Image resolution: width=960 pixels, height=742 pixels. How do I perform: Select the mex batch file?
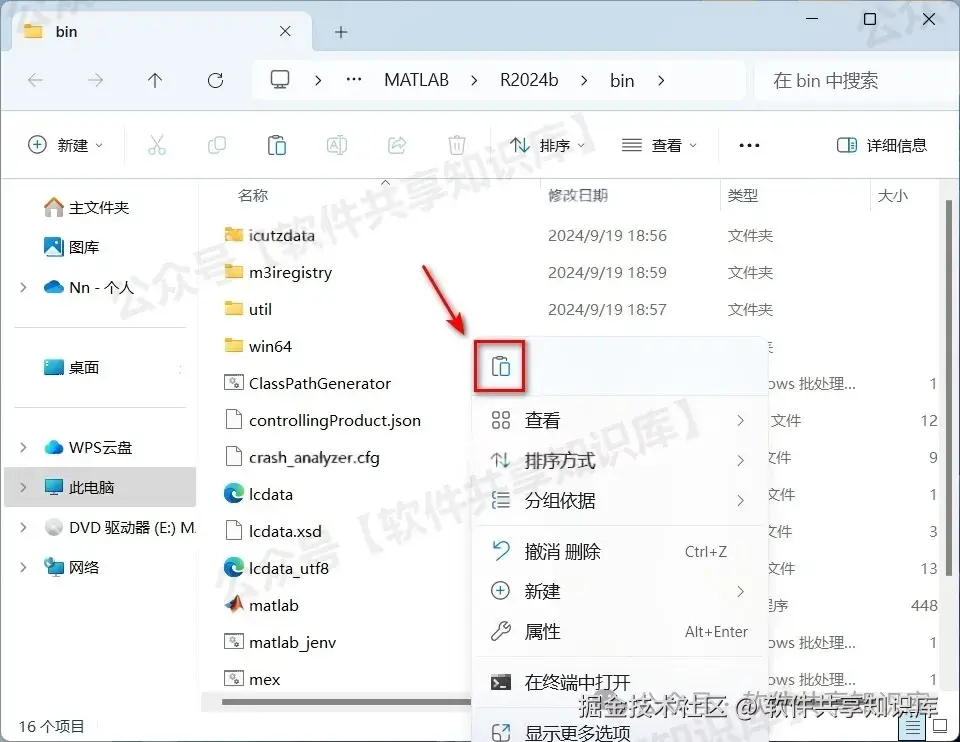tap(252, 679)
